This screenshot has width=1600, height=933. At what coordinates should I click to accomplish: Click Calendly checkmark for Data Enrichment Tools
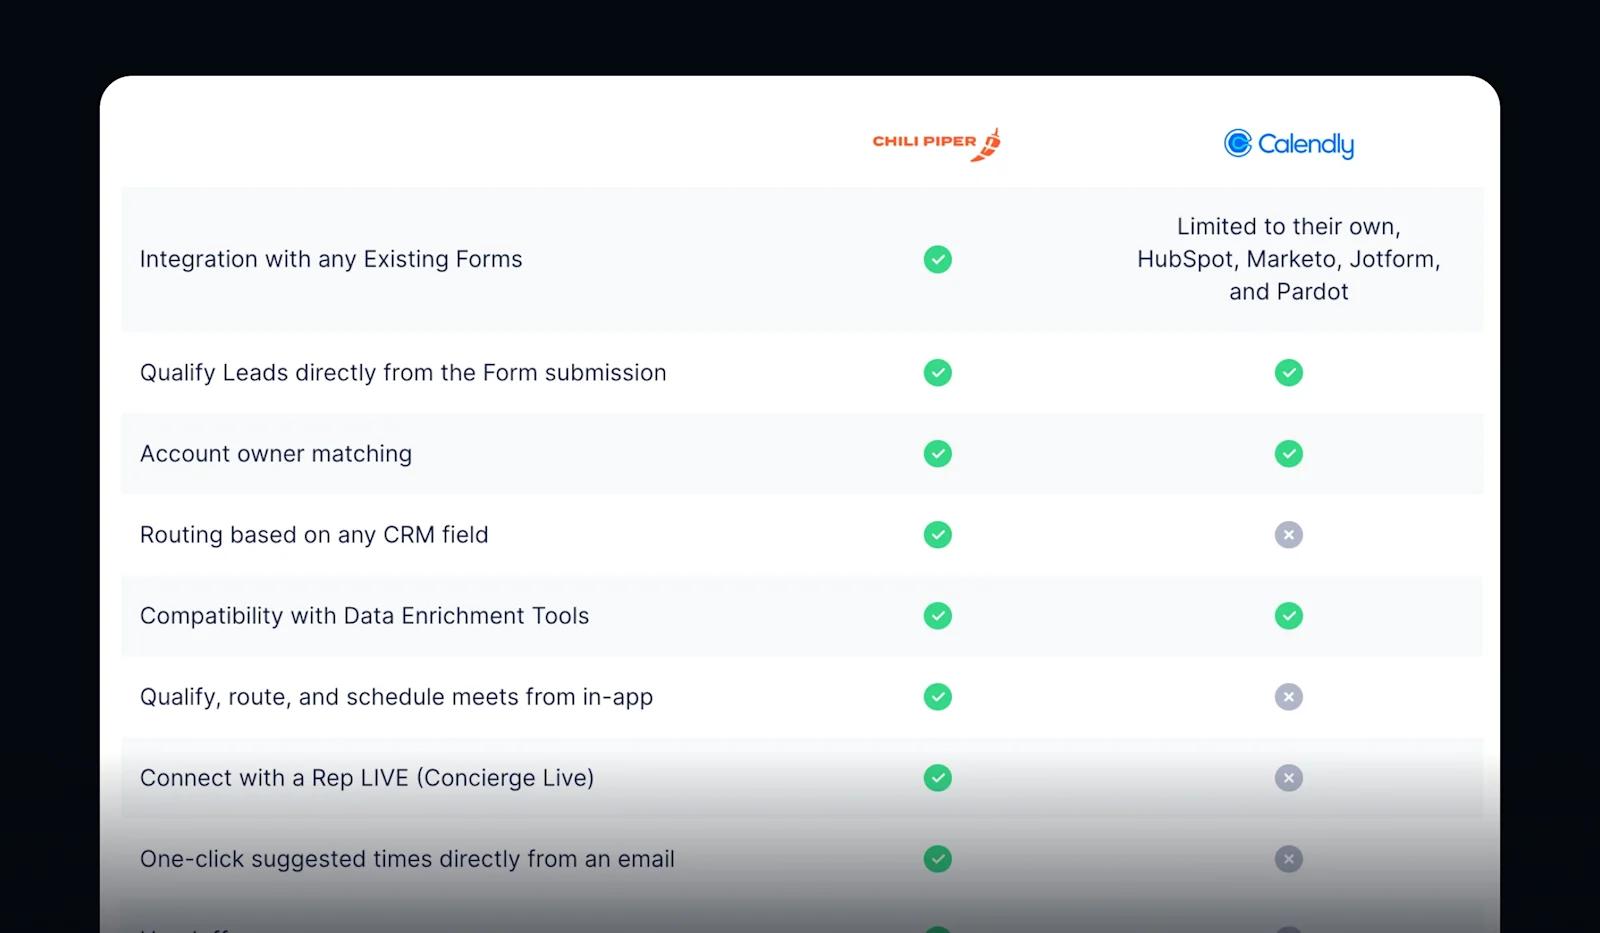coord(1288,616)
